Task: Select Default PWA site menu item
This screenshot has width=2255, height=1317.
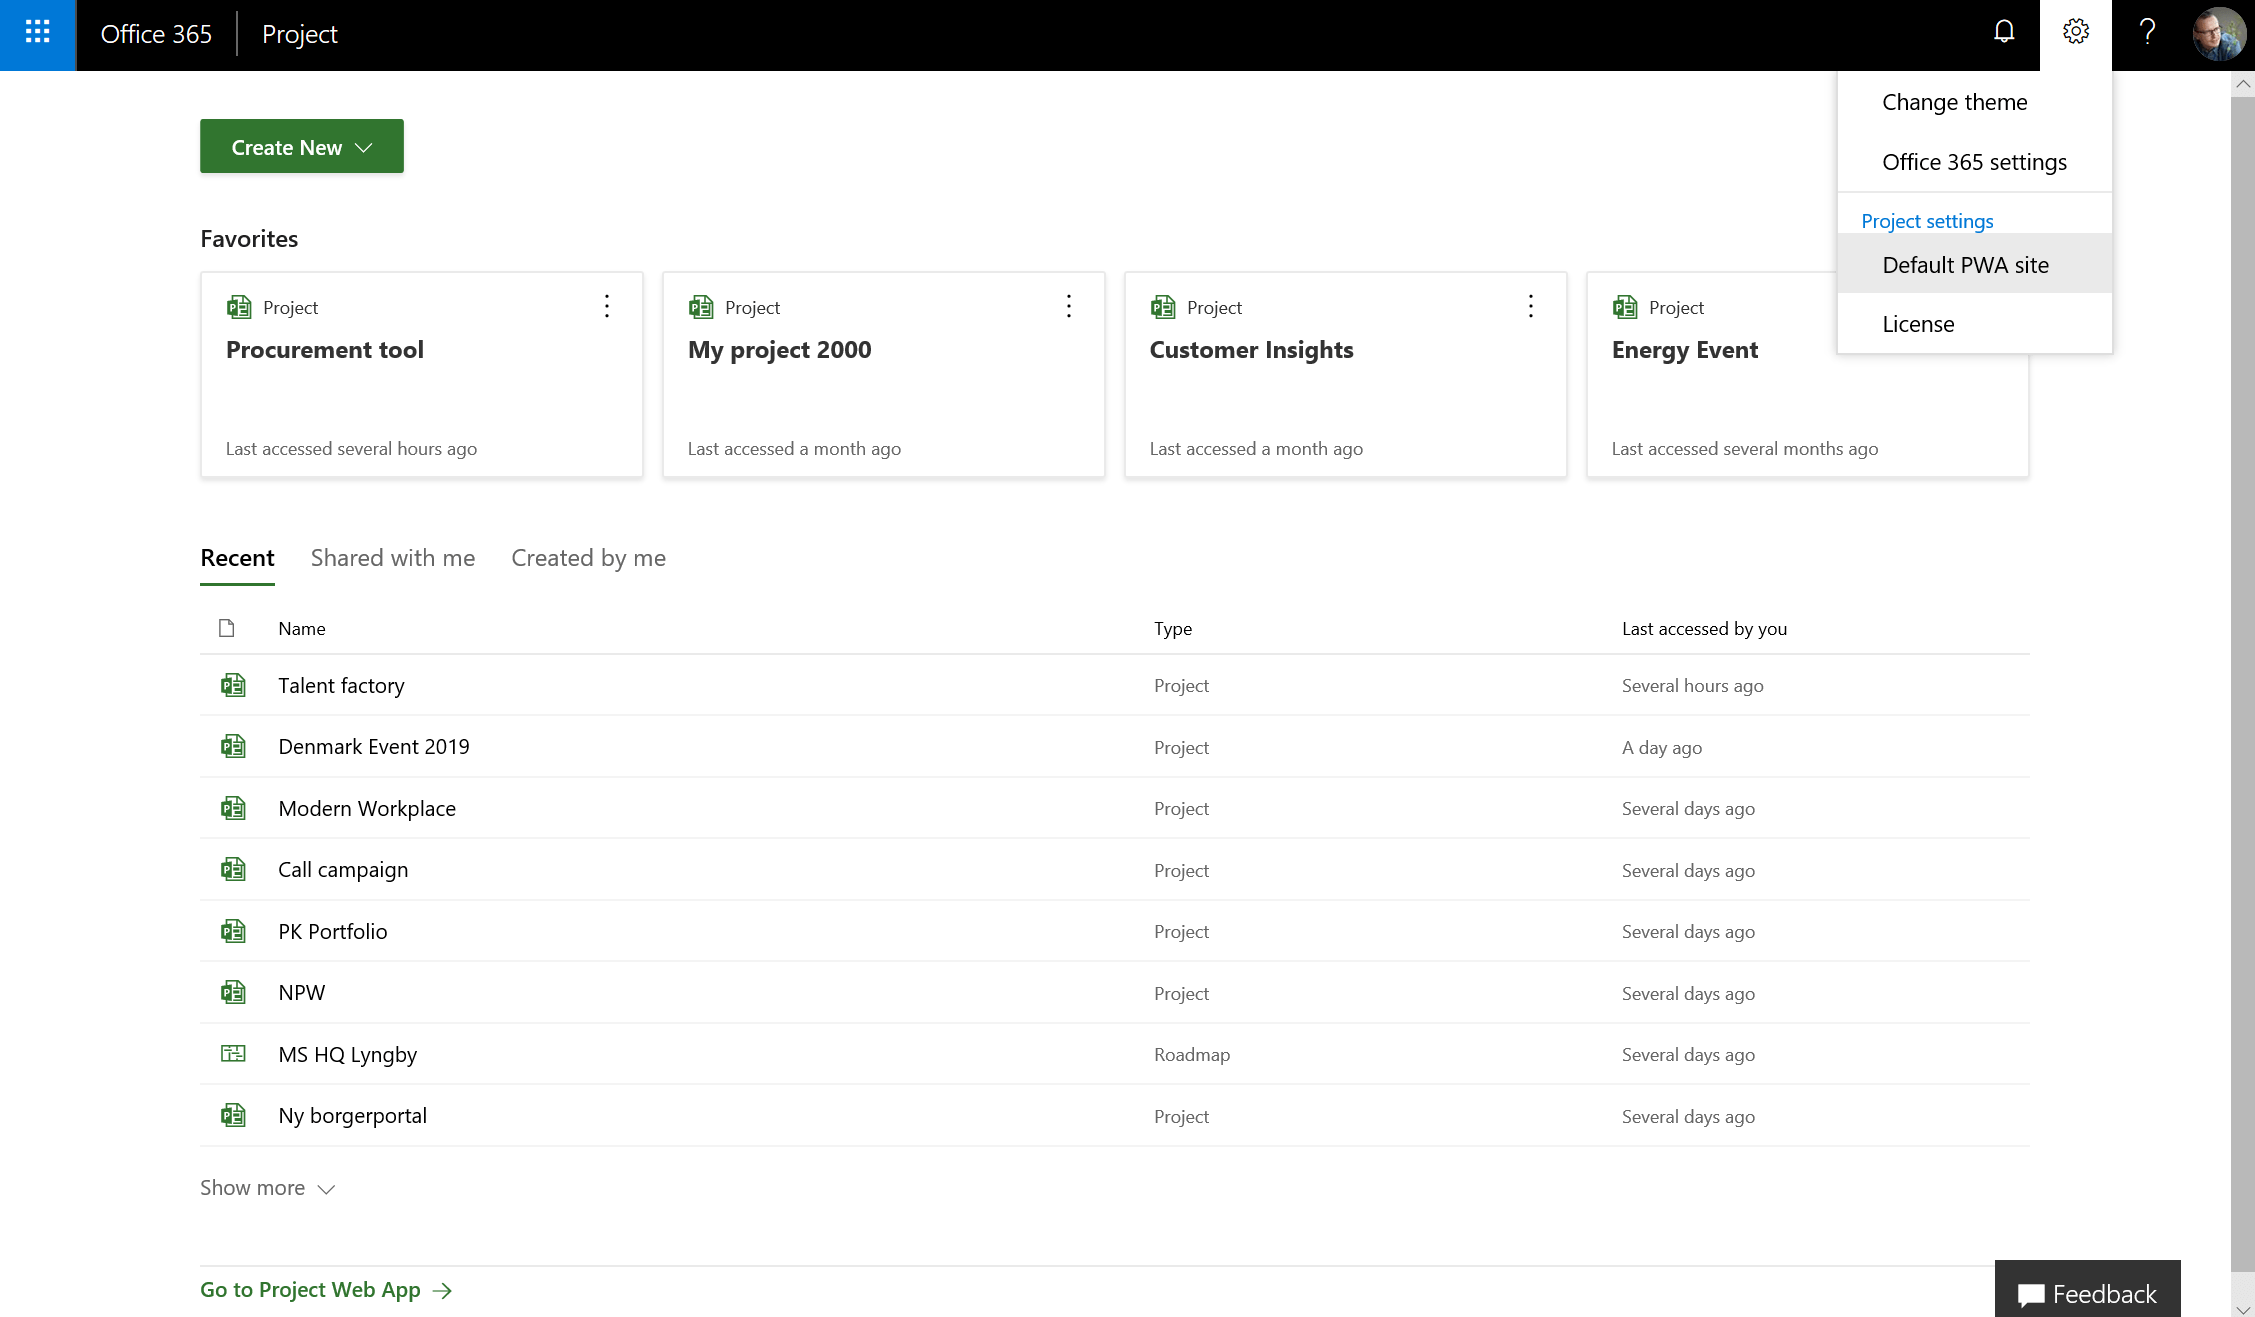Action: [x=1965, y=265]
